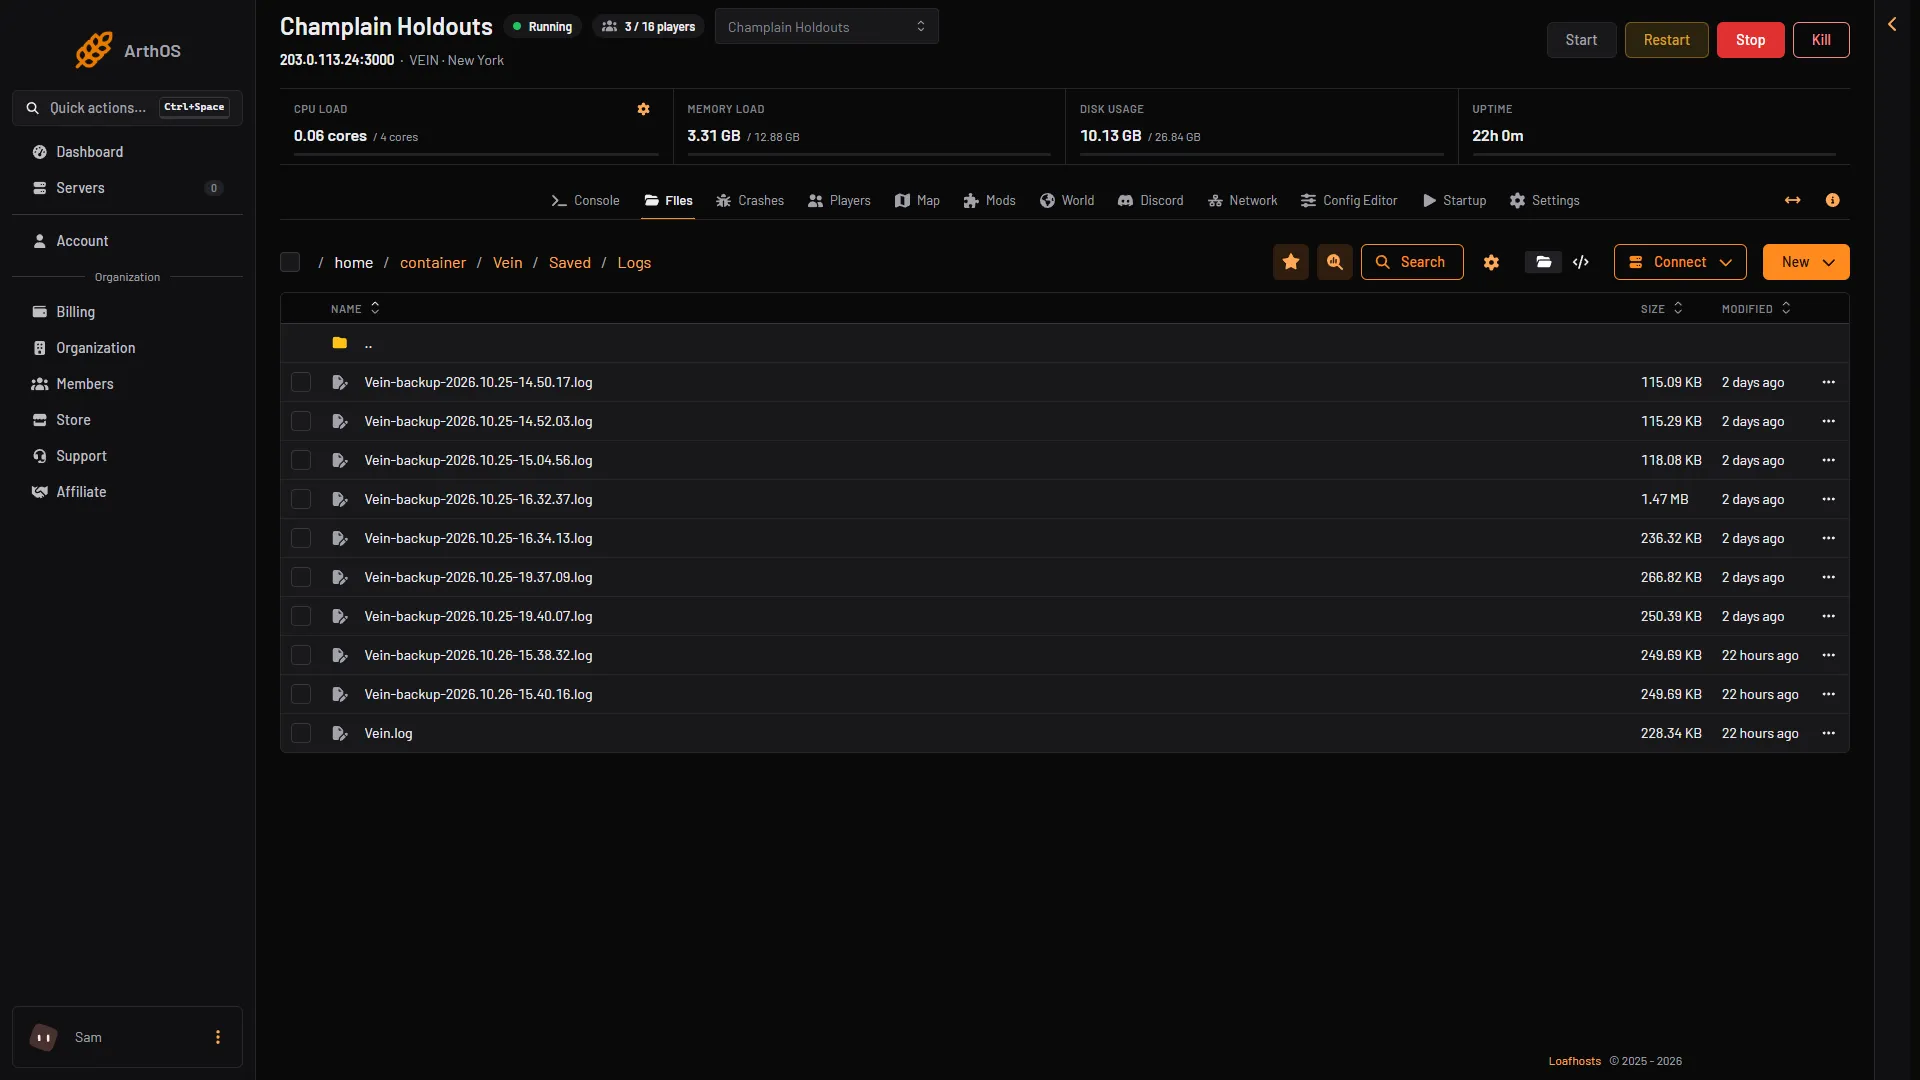Expand the Connect dropdown
This screenshot has height=1080, width=1920.
[1680, 262]
